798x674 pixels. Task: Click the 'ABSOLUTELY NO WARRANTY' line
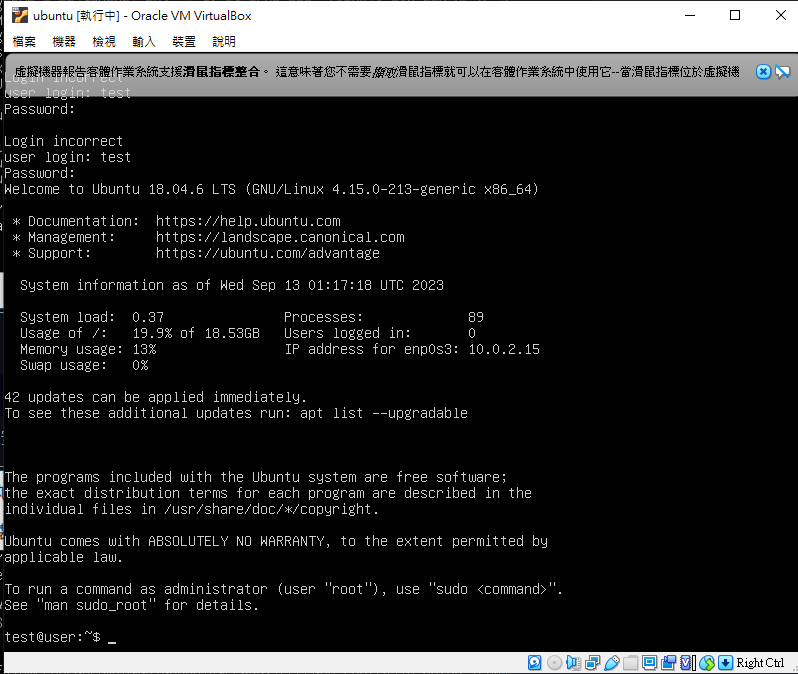click(x=276, y=541)
